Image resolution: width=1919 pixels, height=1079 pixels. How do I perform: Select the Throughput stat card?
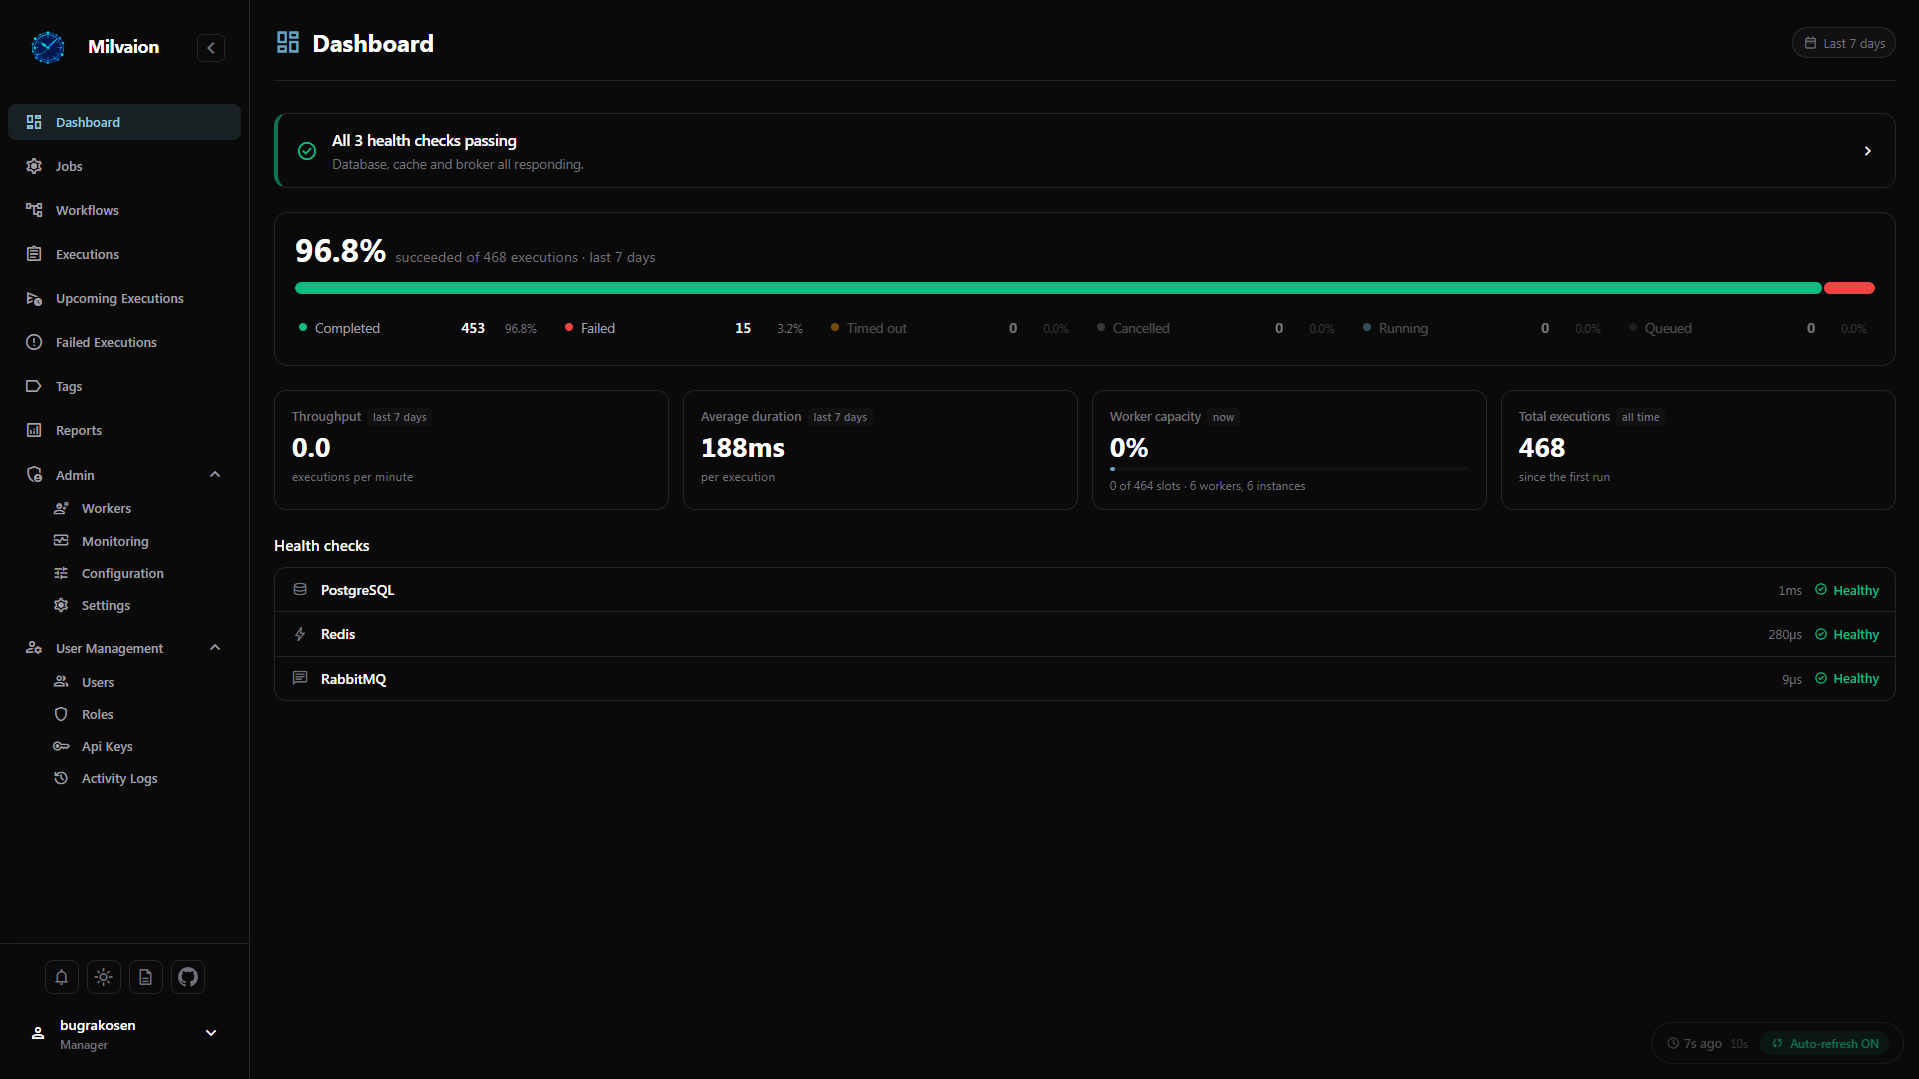click(x=471, y=450)
